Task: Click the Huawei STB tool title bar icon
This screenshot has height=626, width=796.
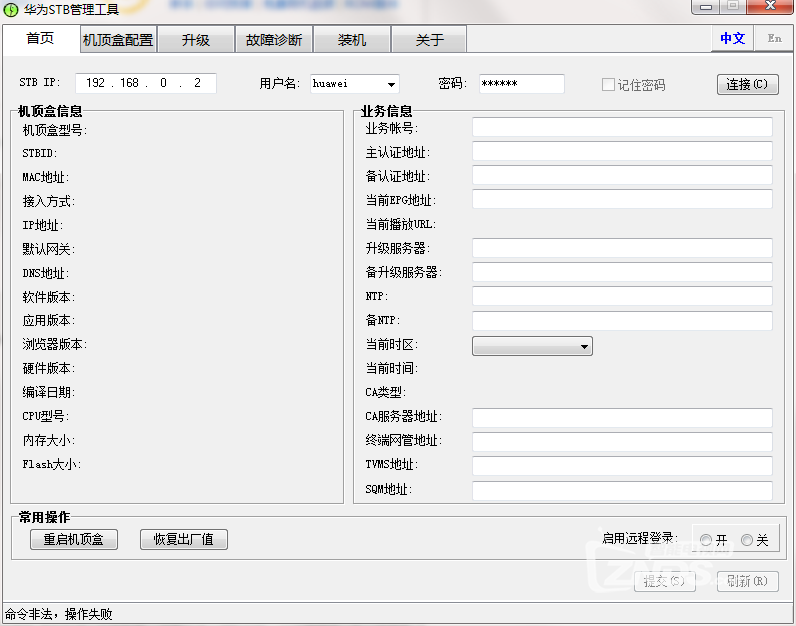Action: click(x=10, y=9)
